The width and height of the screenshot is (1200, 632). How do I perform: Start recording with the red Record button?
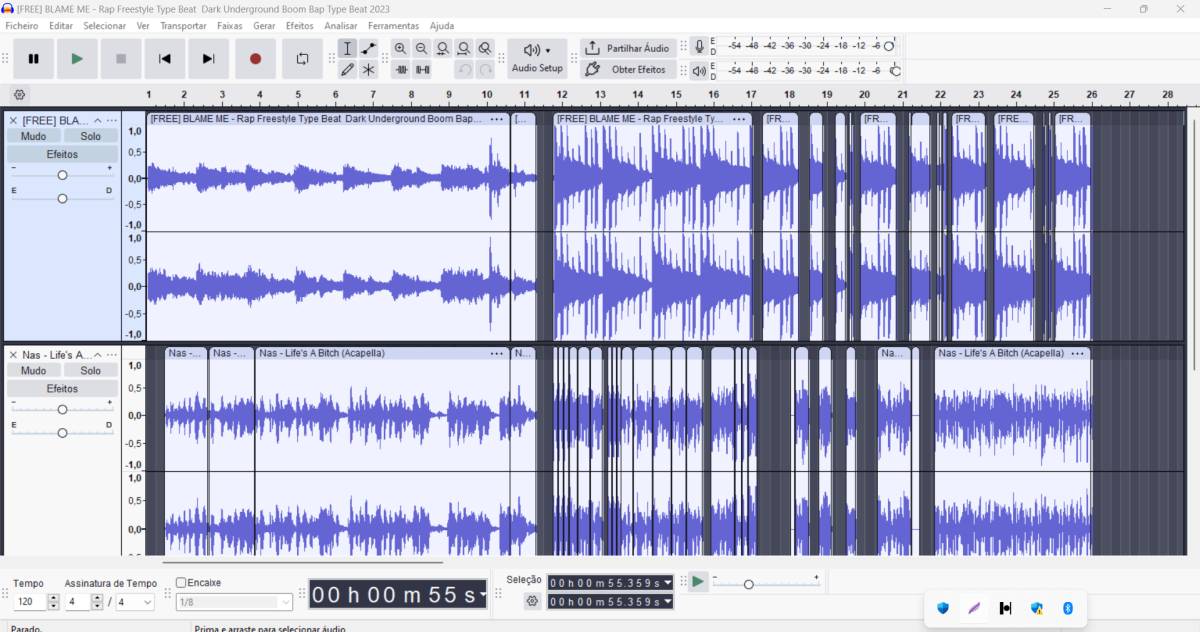coord(255,59)
